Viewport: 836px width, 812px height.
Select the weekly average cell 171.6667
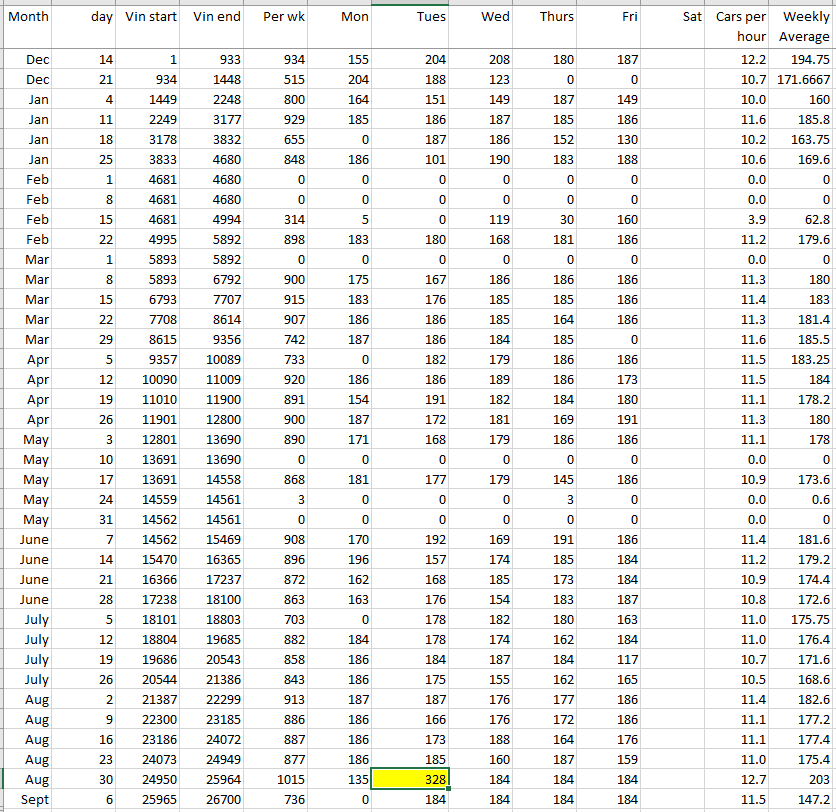coord(803,79)
